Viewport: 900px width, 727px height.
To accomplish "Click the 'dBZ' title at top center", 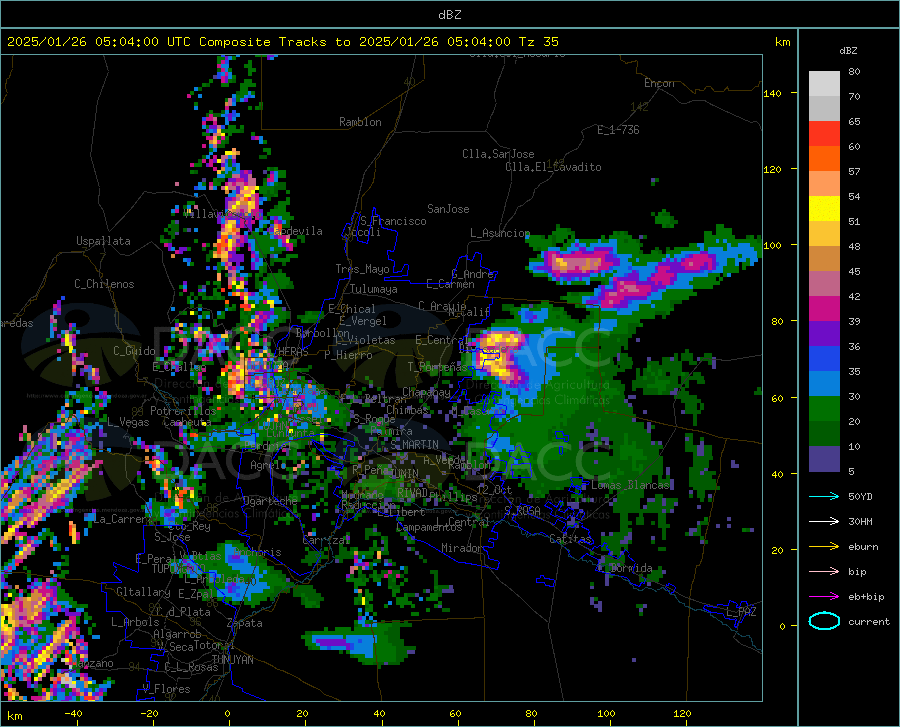I will tap(449, 15).
